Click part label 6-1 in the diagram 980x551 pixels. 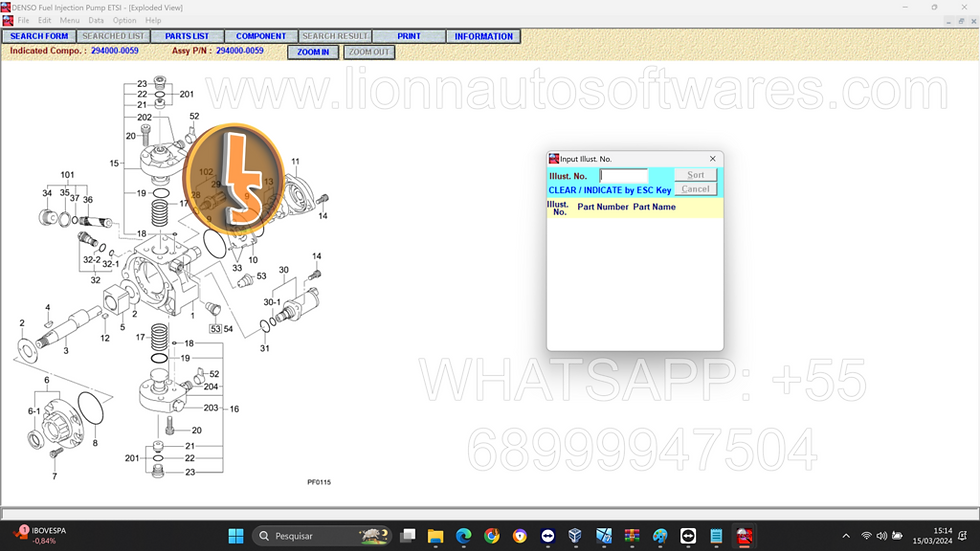click(34, 411)
